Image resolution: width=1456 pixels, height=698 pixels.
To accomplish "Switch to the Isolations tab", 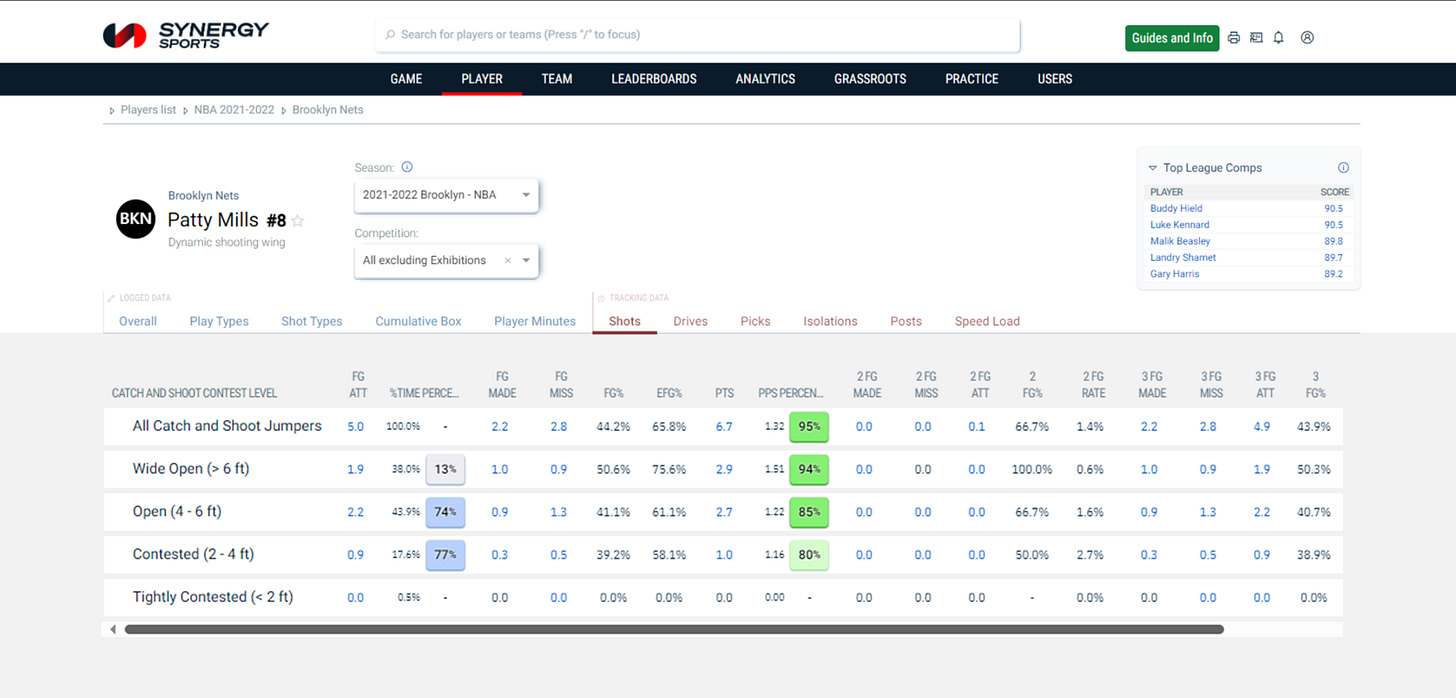I will tap(831, 321).
